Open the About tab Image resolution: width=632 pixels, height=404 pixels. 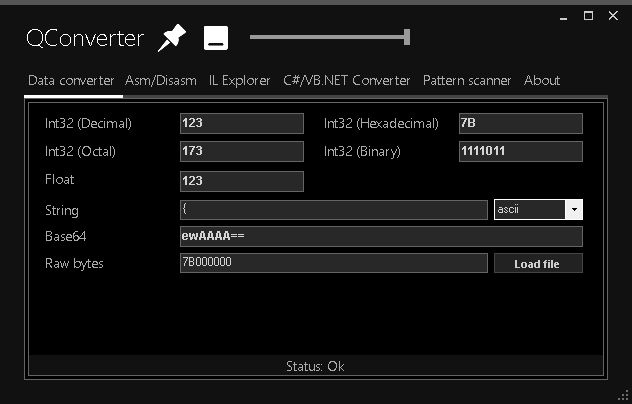(x=542, y=81)
